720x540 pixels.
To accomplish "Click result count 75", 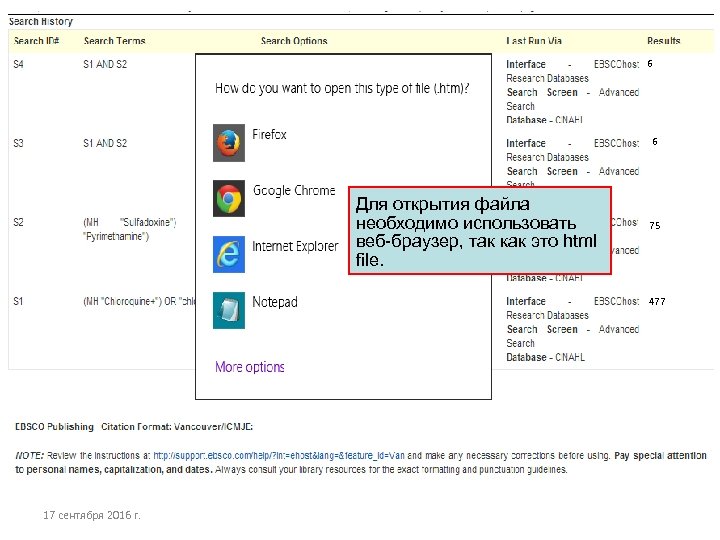I will click(x=655, y=225).
